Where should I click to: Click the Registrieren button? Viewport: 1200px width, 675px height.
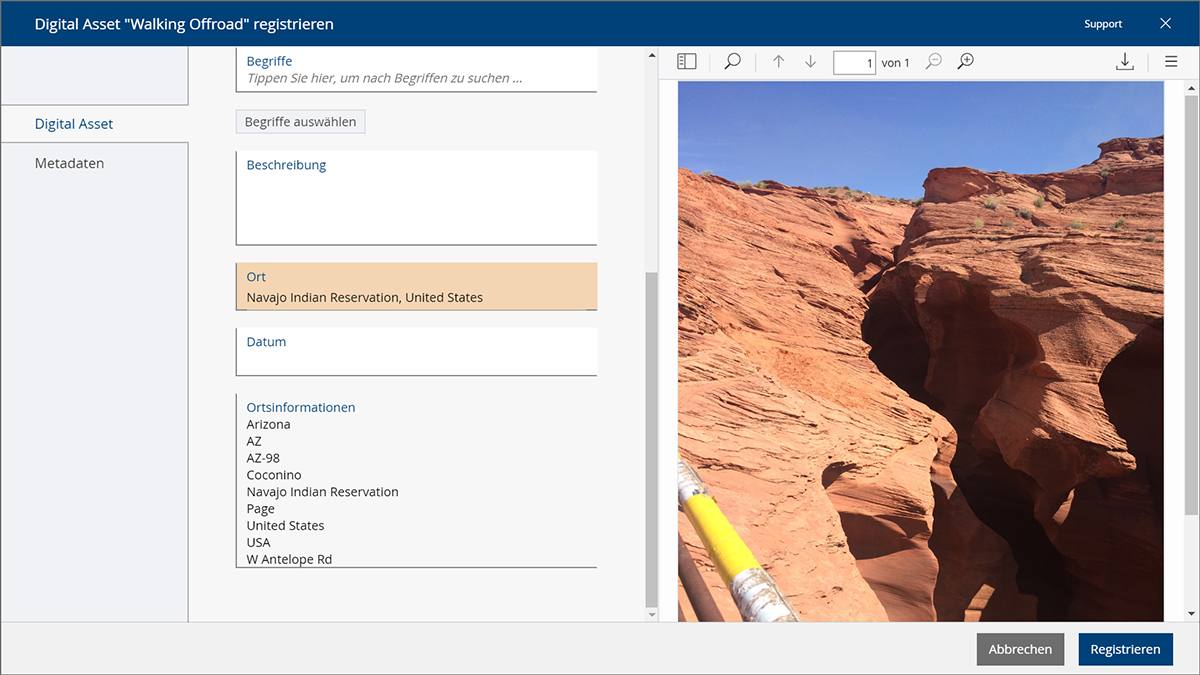(1125, 649)
